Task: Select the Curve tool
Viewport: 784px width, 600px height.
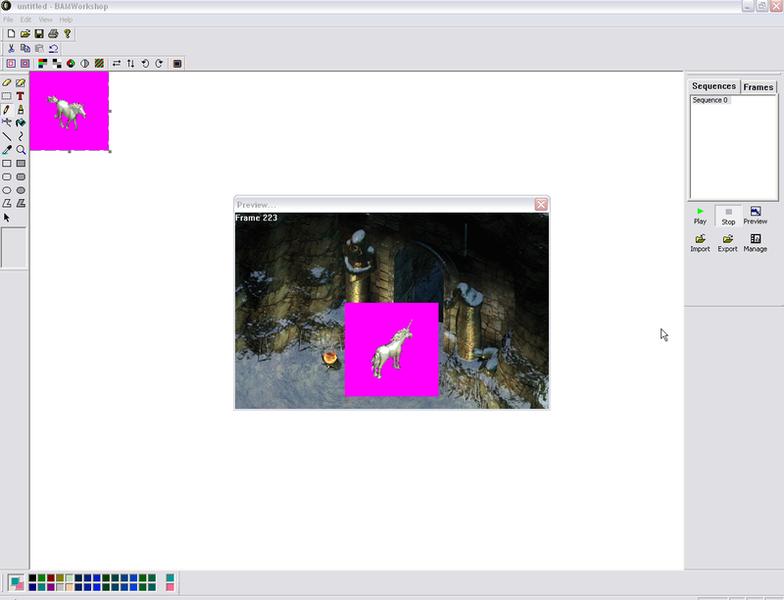Action: tap(20, 136)
